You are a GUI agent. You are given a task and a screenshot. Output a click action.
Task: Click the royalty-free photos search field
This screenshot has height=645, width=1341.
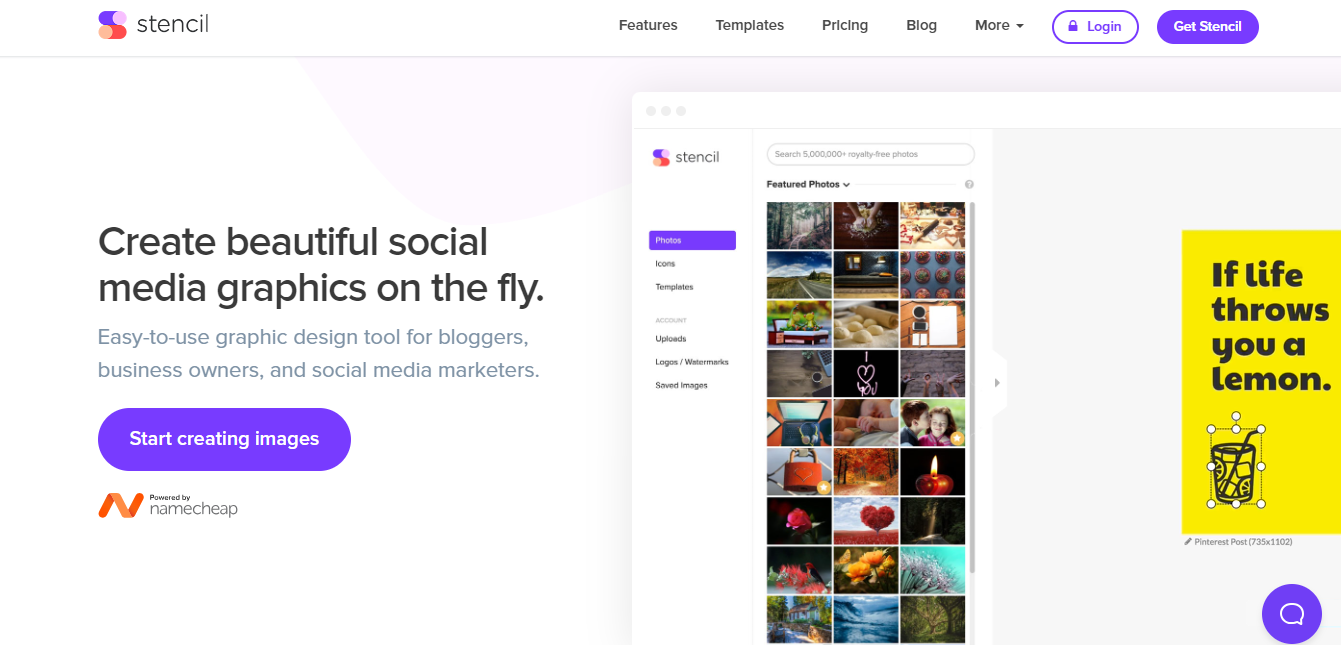(870, 154)
